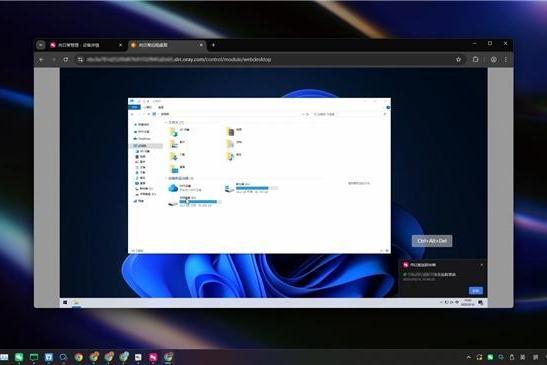547x365 pixels.
Task: Click the Ctrl+Alt+Del button
Action: 432,241
